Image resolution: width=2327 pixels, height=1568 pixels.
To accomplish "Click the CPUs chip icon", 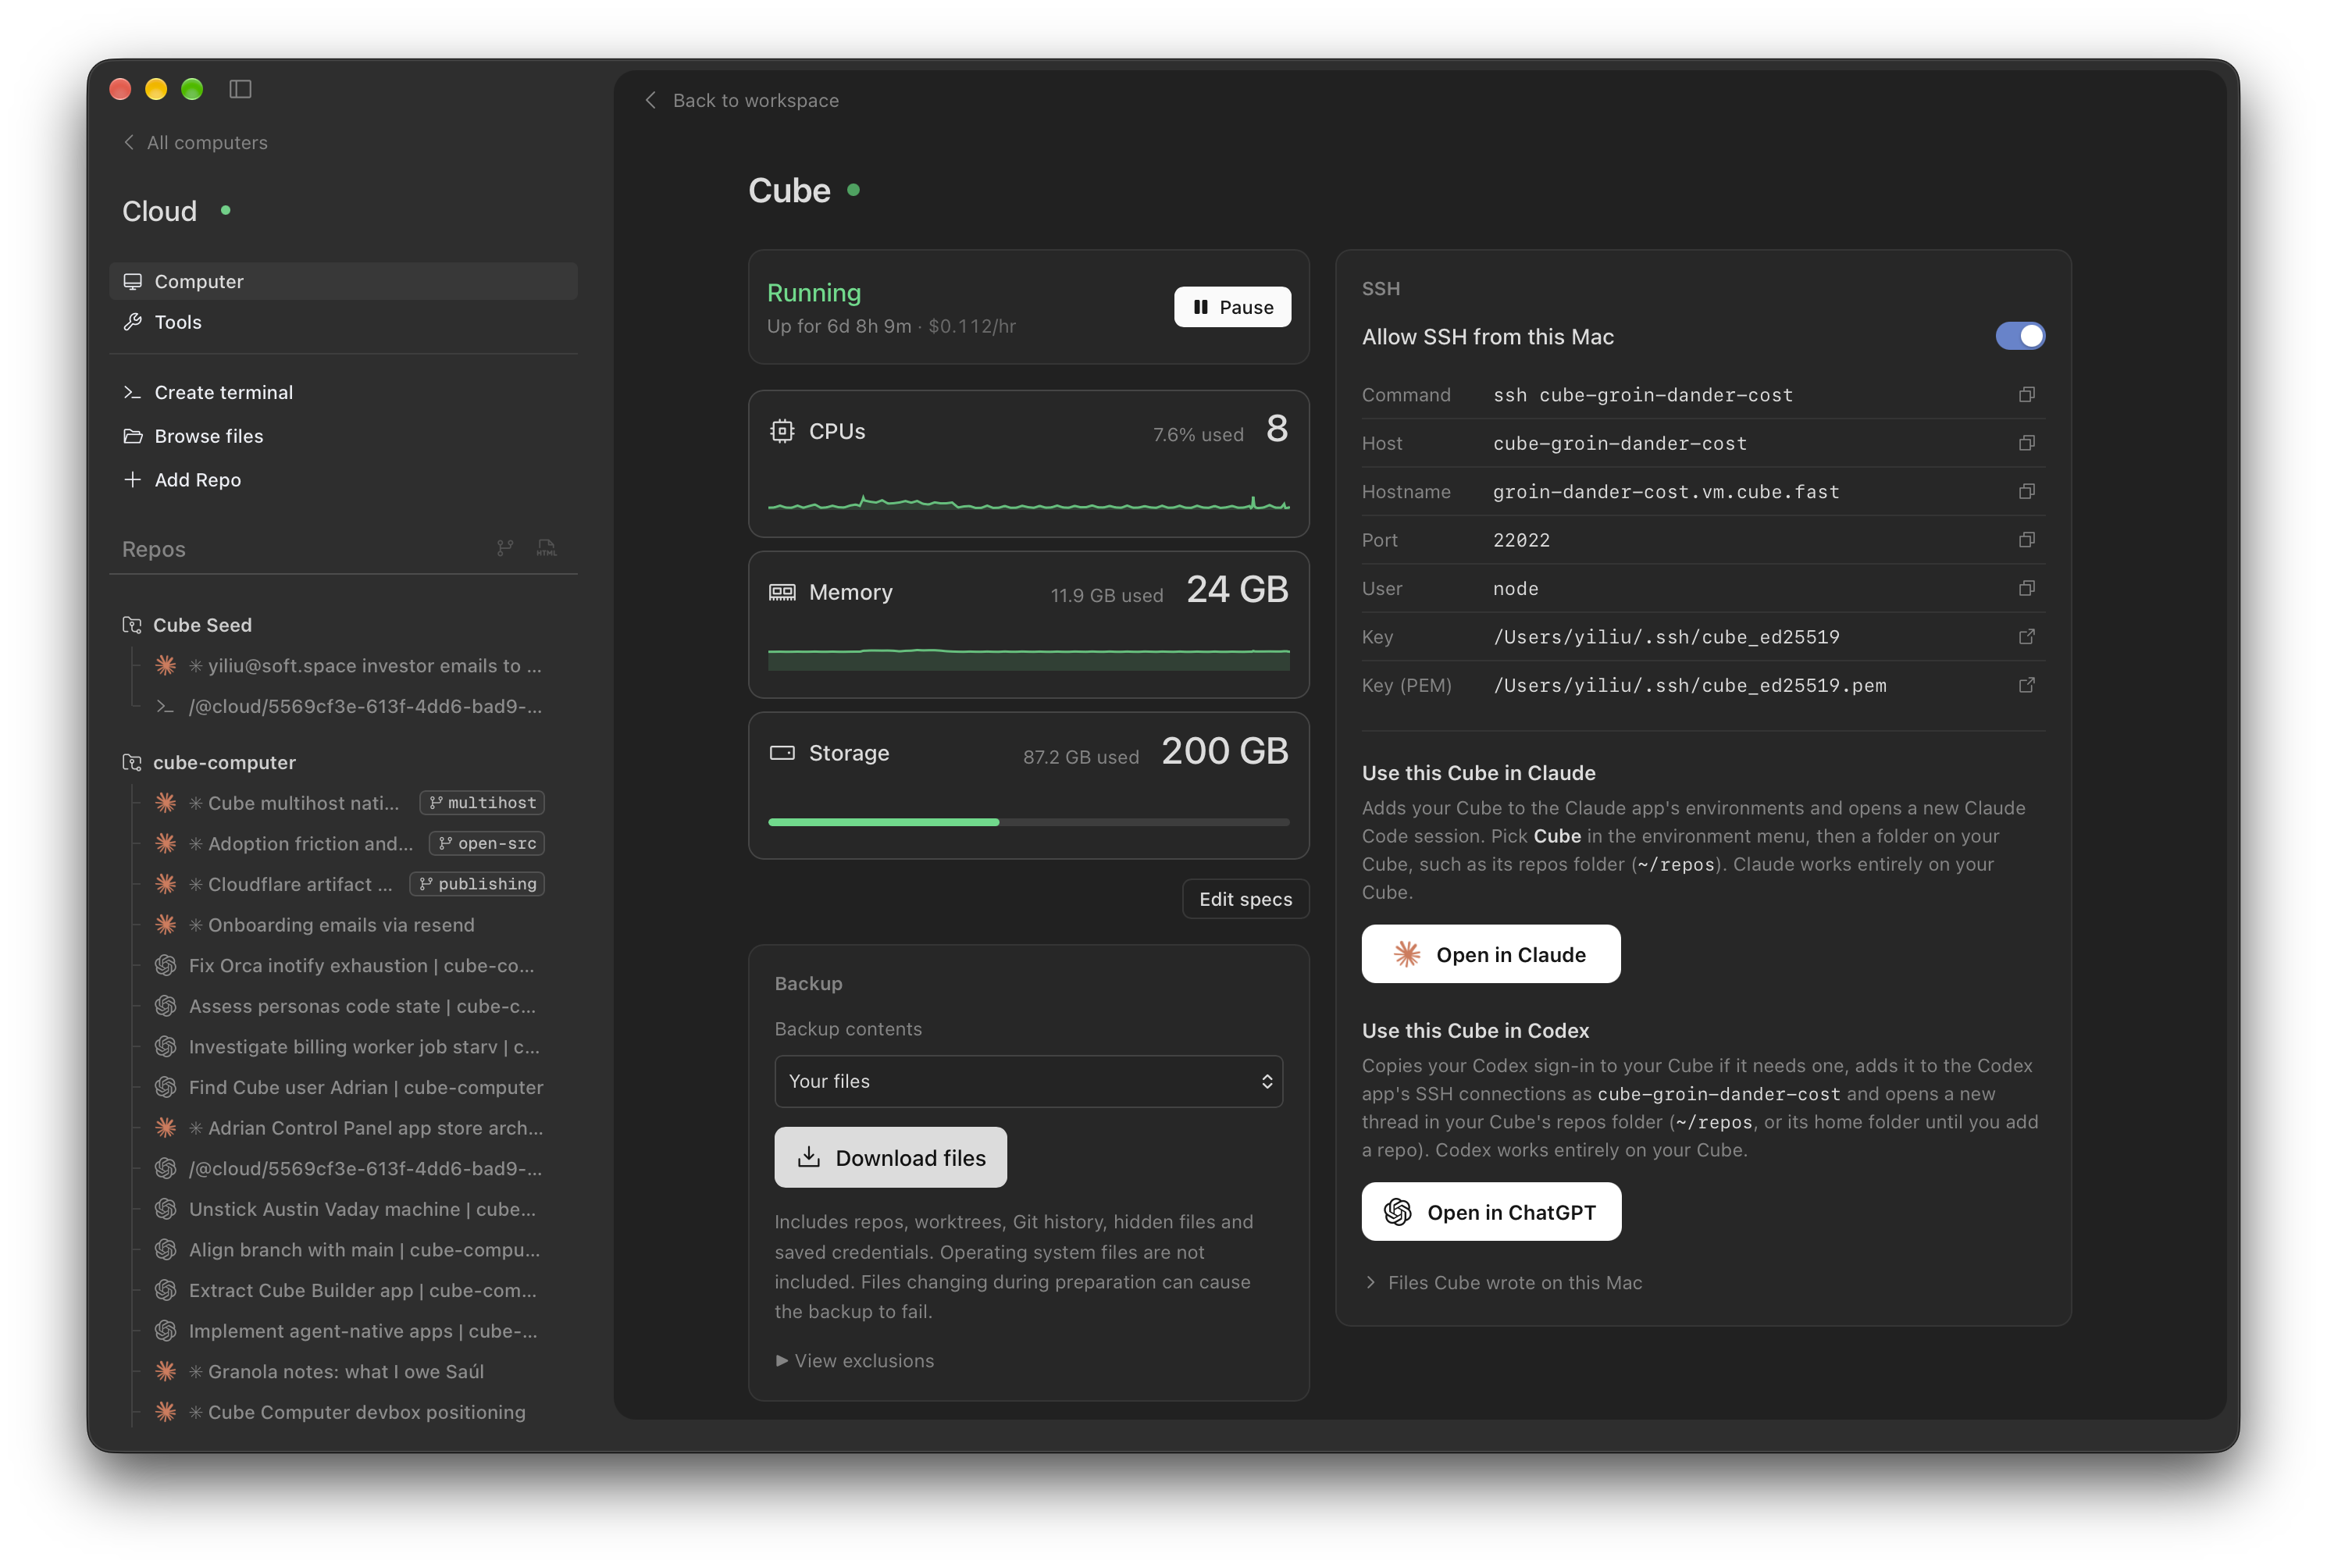I will pyautogui.click(x=782, y=431).
